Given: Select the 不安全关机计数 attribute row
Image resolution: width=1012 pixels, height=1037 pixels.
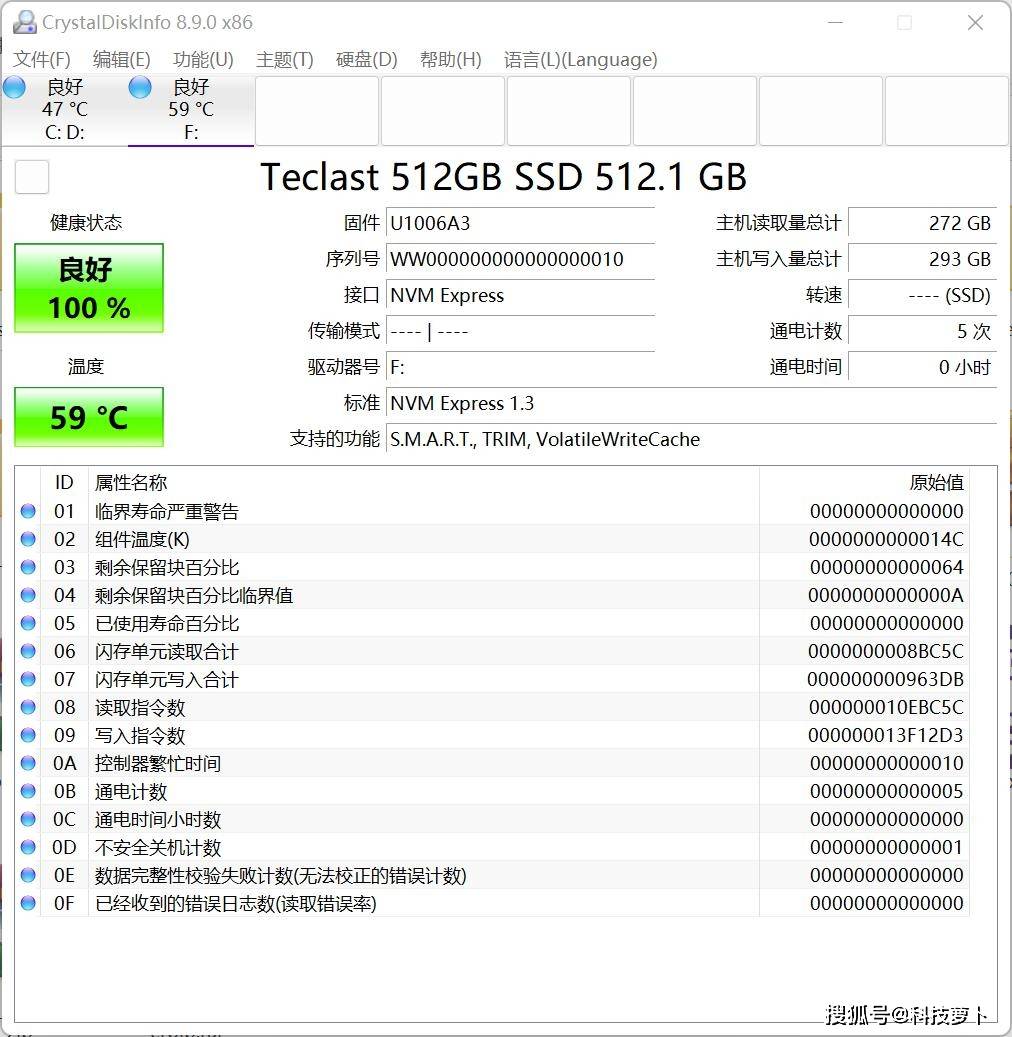Looking at the screenshot, I should pyautogui.click(x=492, y=847).
